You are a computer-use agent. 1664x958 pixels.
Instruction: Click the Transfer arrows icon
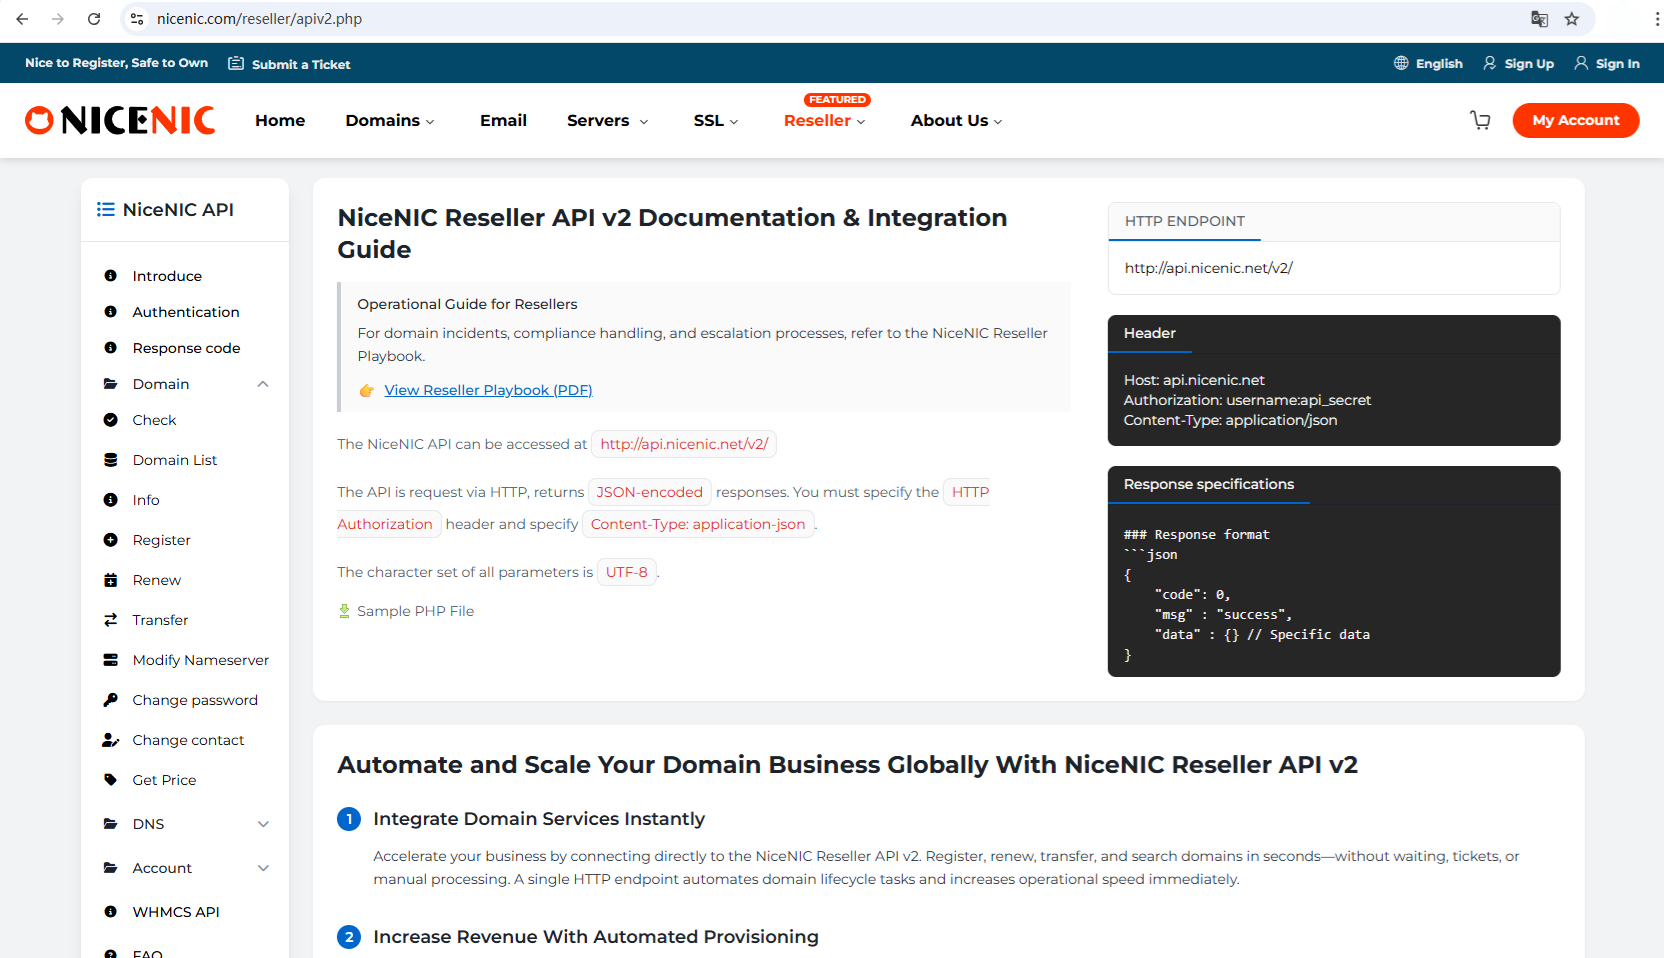(x=110, y=620)
